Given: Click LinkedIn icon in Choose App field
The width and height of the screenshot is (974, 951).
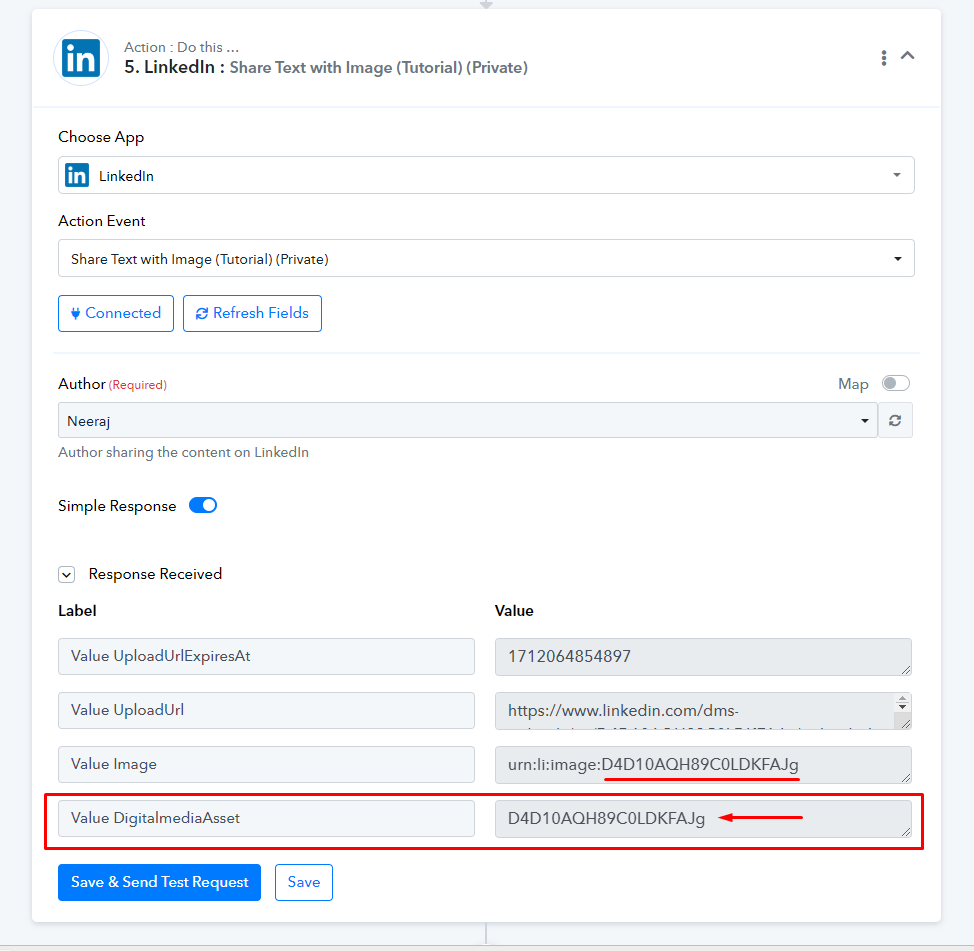Looking at the screenshot, I should click(77, 175).
